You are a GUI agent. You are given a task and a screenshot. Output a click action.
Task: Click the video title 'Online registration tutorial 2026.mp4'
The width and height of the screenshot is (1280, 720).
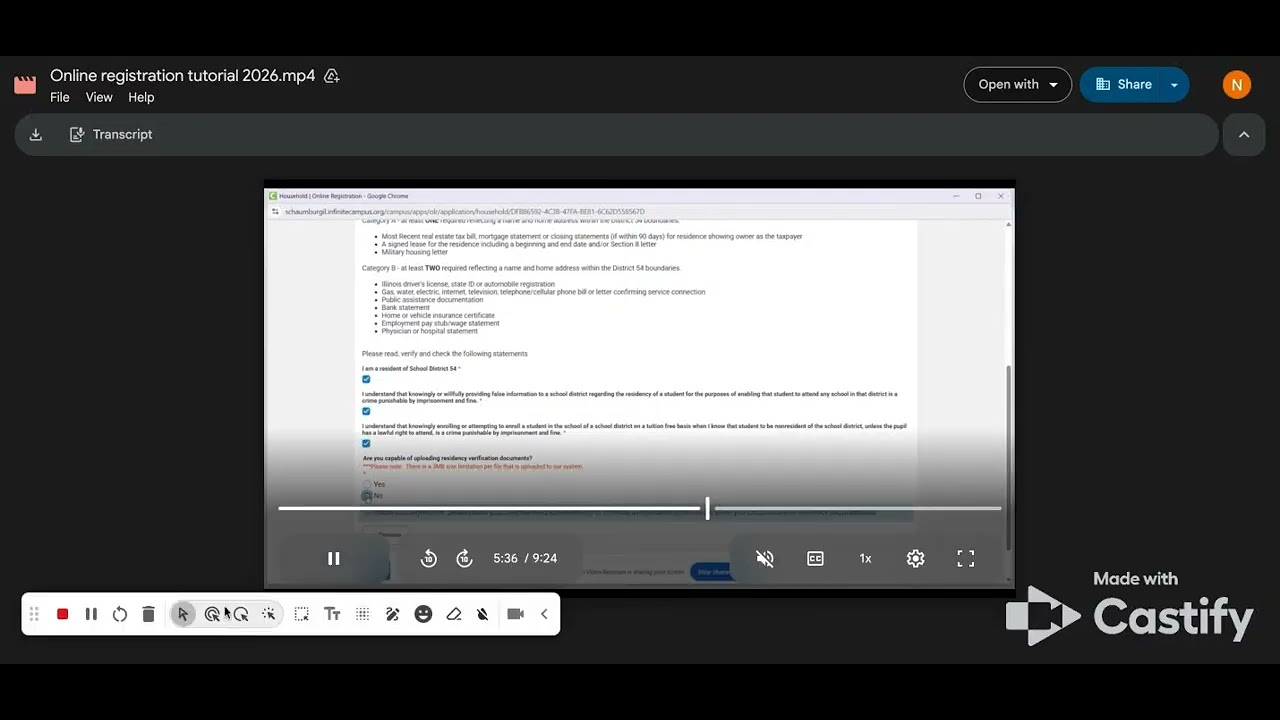pos(183,76)
